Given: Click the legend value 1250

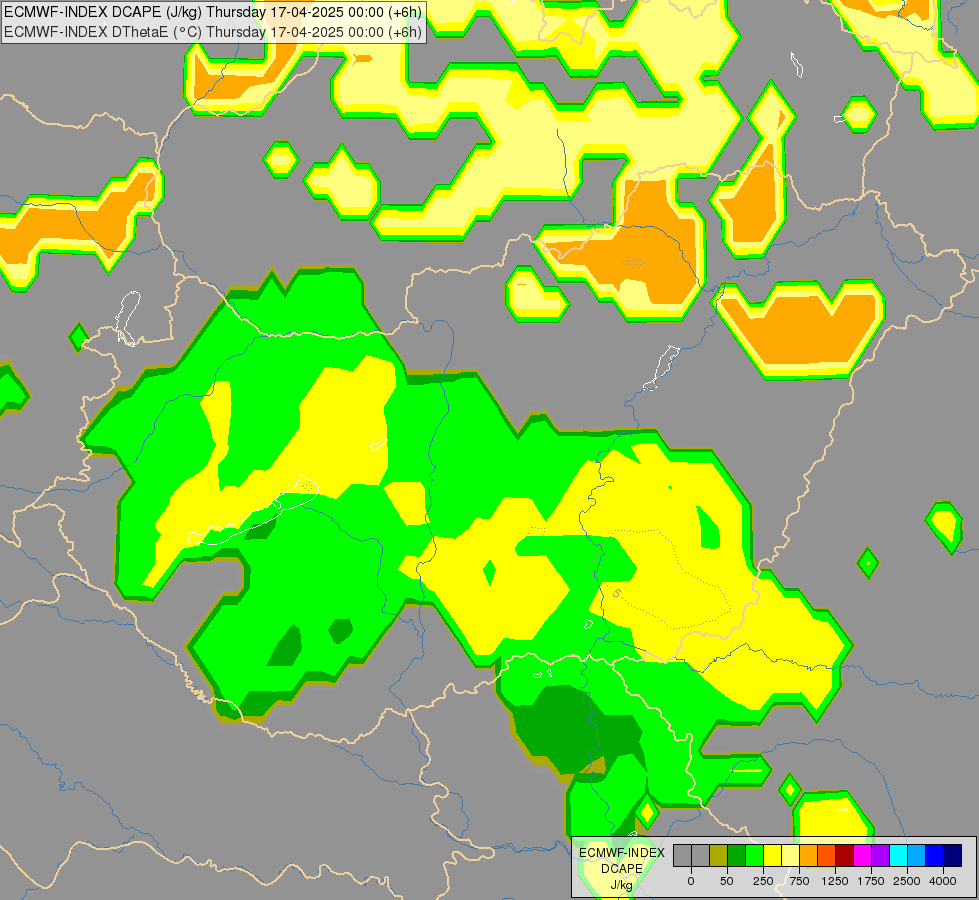Looking at the screenshot, I should (x=835, y=881).
